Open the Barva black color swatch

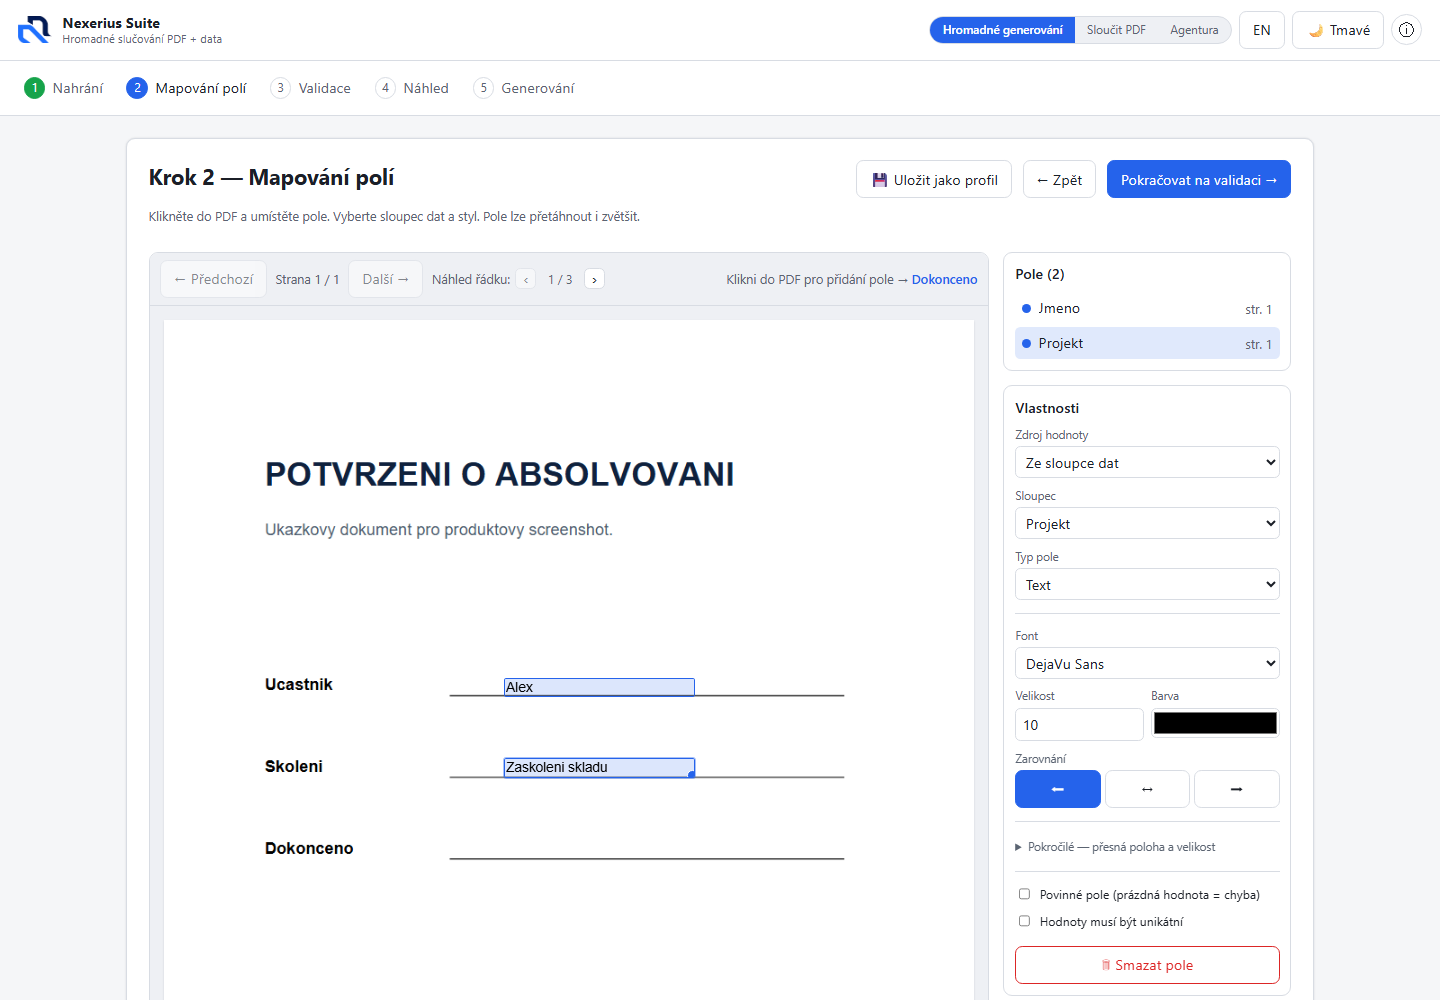point(1215,723)
